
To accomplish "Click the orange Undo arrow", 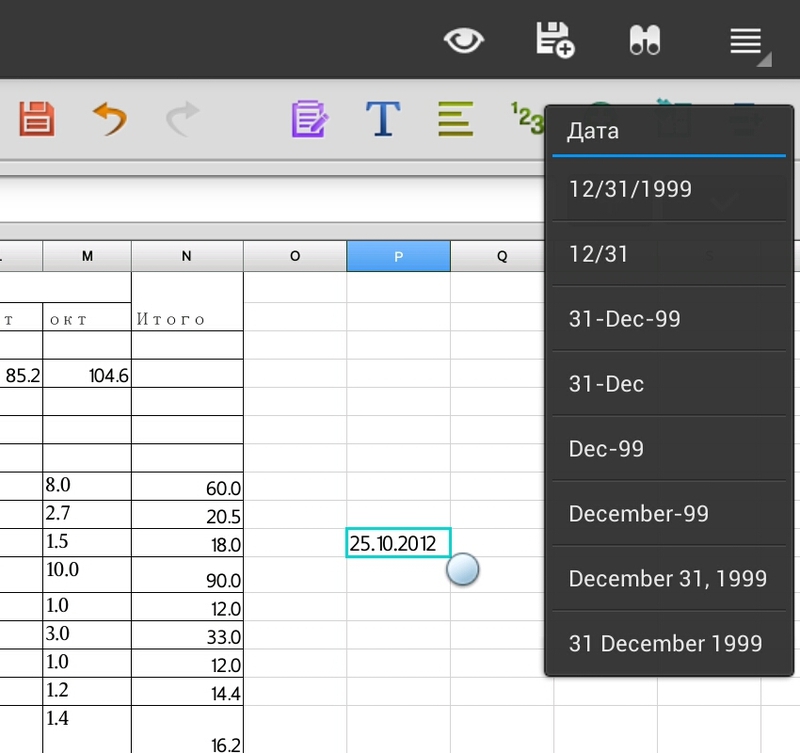I will 110,119.
